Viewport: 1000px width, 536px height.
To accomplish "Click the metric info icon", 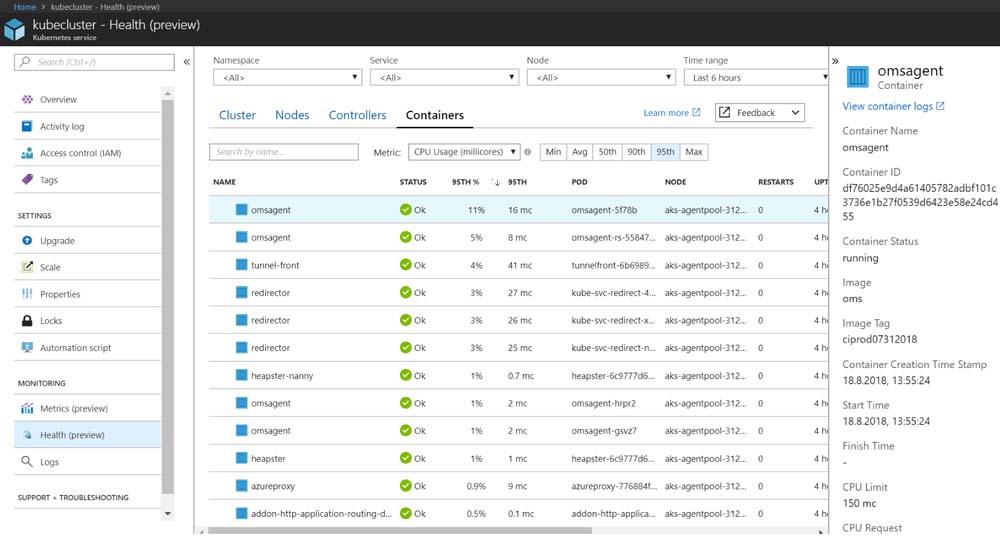I will tap(528, 152).
